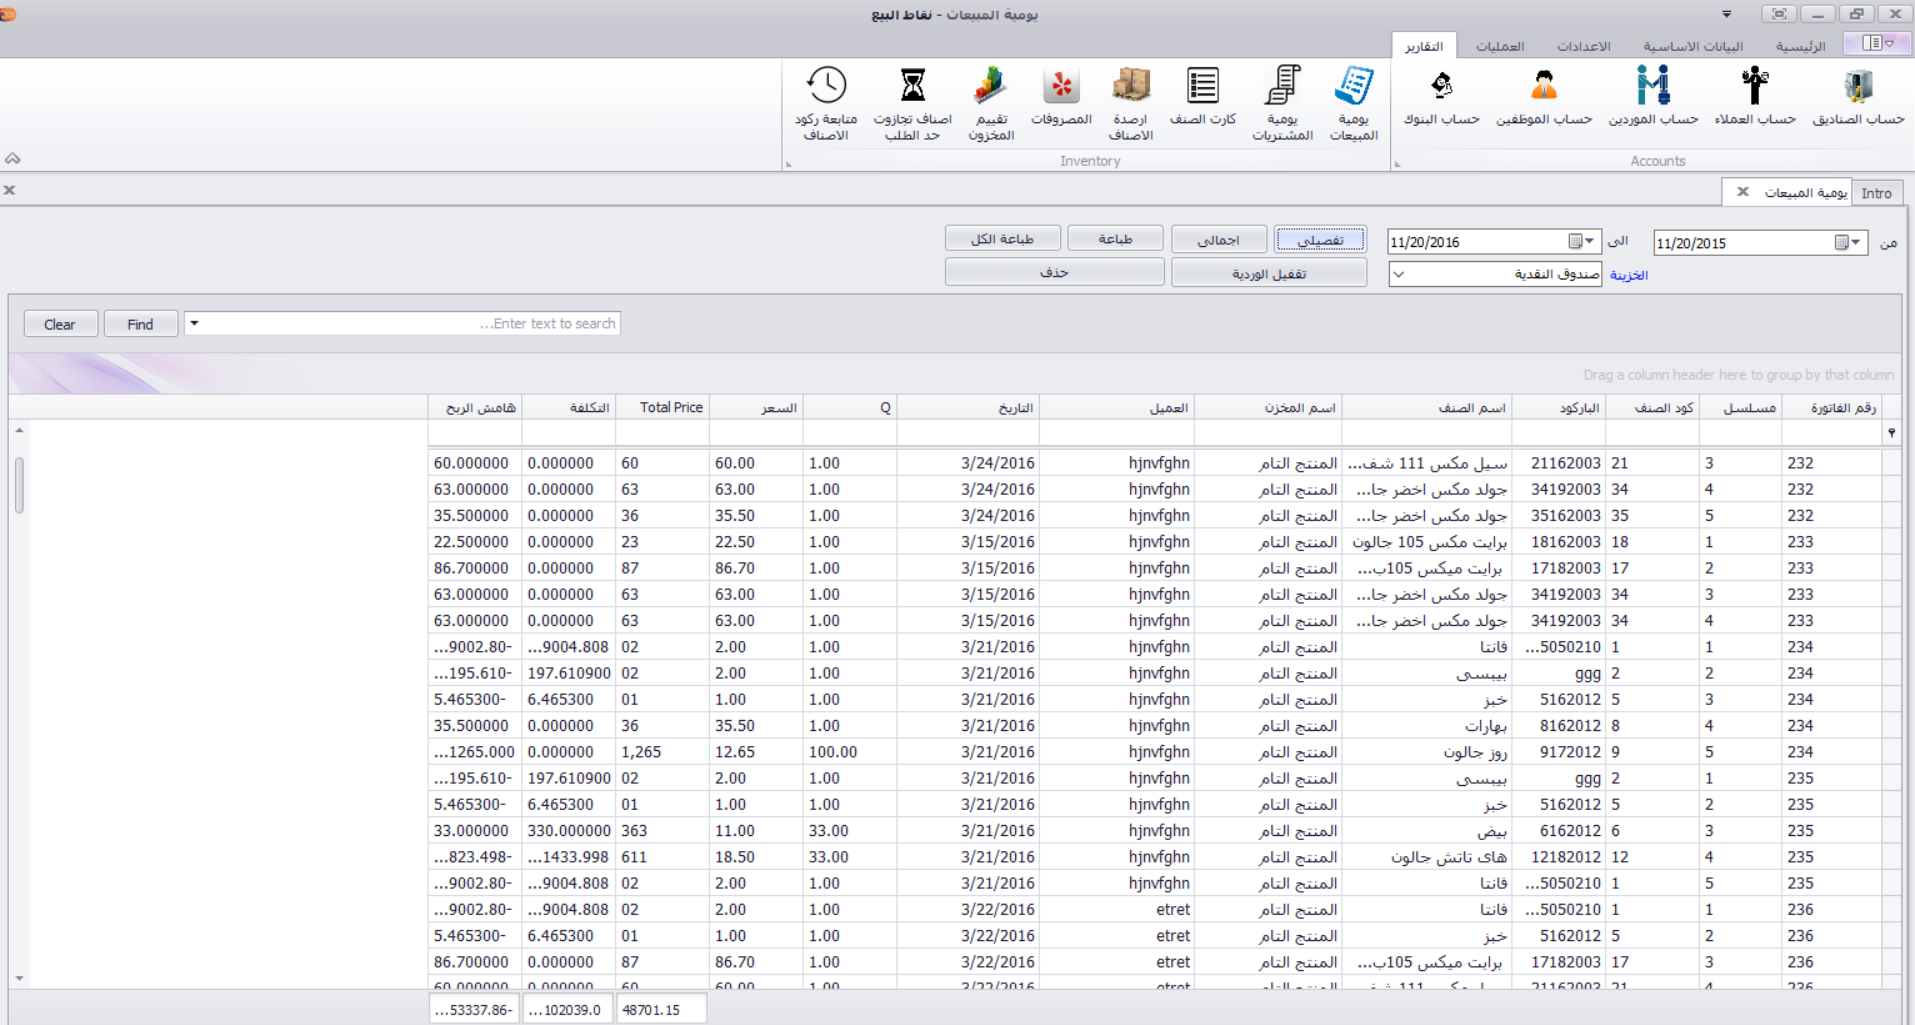Viewport: 1915px width, 1025px height.
Task: Open حساب الموردين suppliers account icon
Action: point(1653,98)
